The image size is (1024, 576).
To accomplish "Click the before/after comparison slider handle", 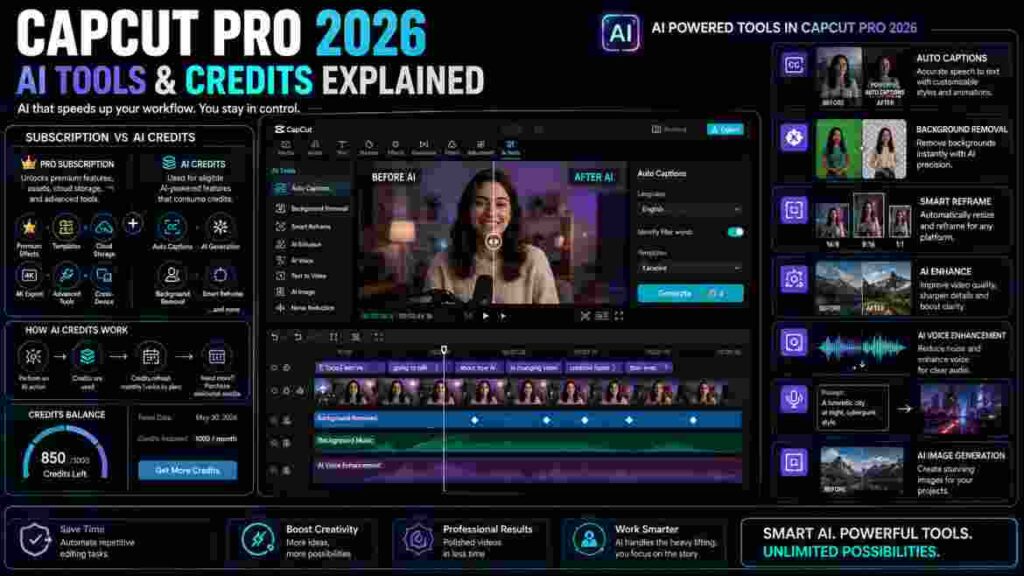I will click(494, 242).
